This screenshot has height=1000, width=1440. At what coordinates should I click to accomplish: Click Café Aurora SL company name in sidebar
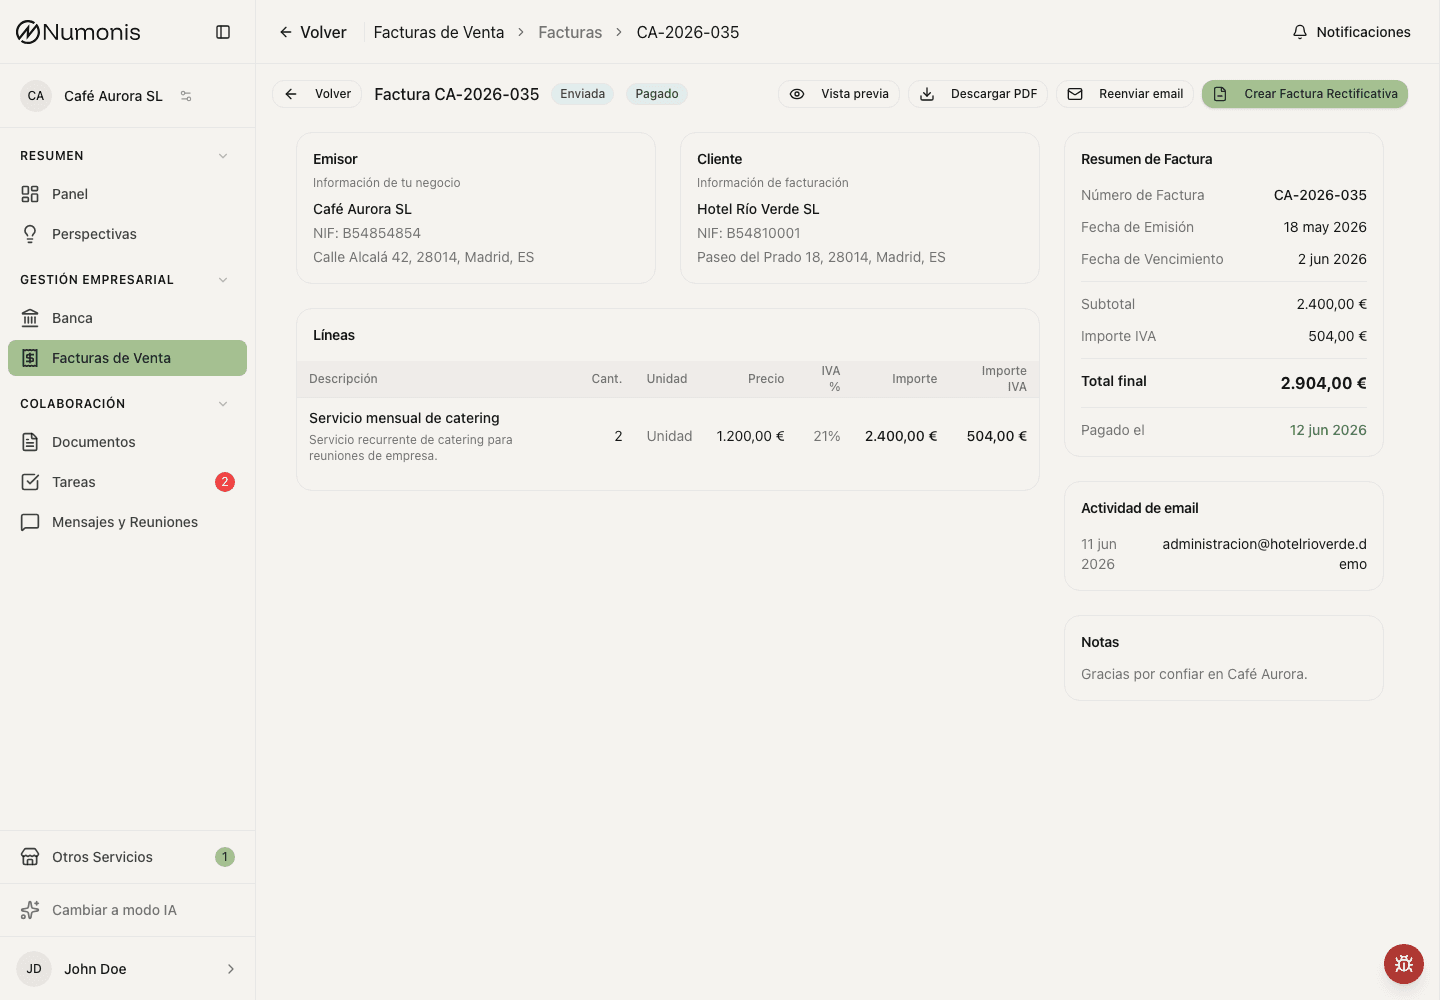[113, 96]
